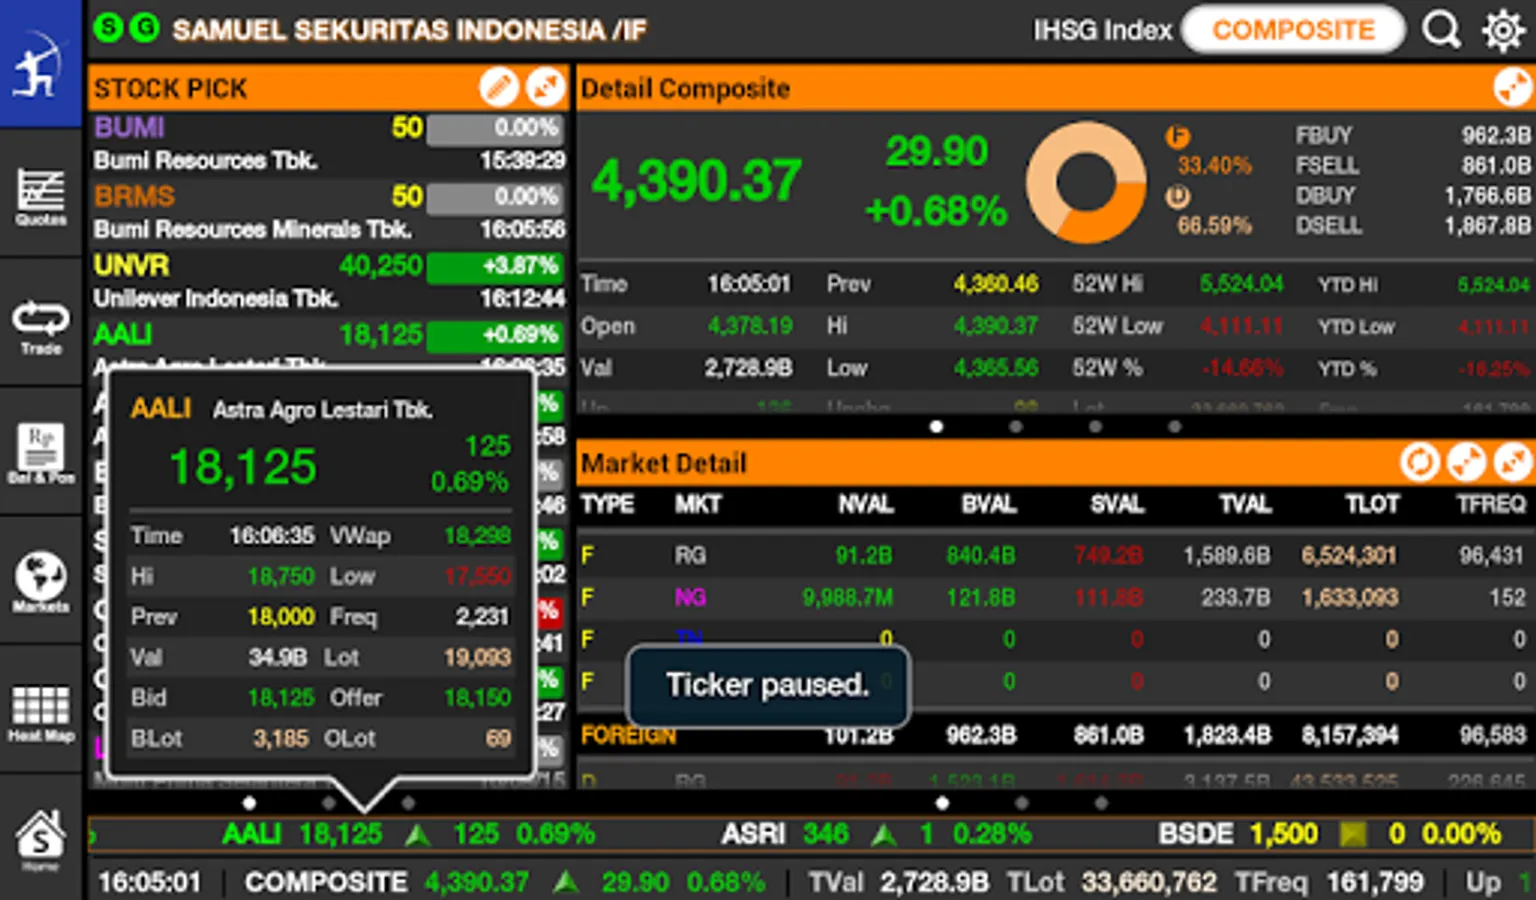Image resolution: width=1536 pixels, height=900 pixels.
Task: Select the AALI ticker in Stock Pick list
Action: click(x=122, y=334)
